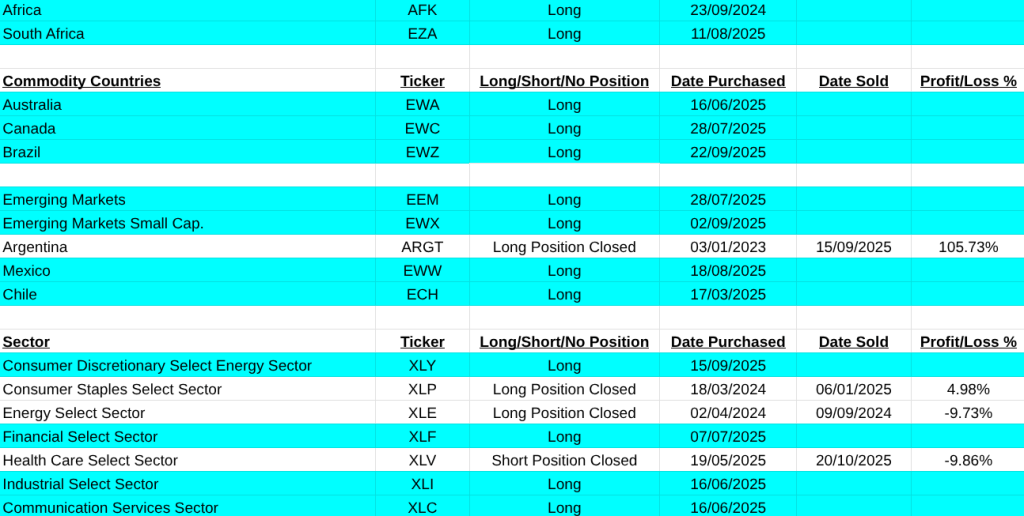Click the 4.98% profit cell
The image size is (1024, 516).
(x=967, y=390)
